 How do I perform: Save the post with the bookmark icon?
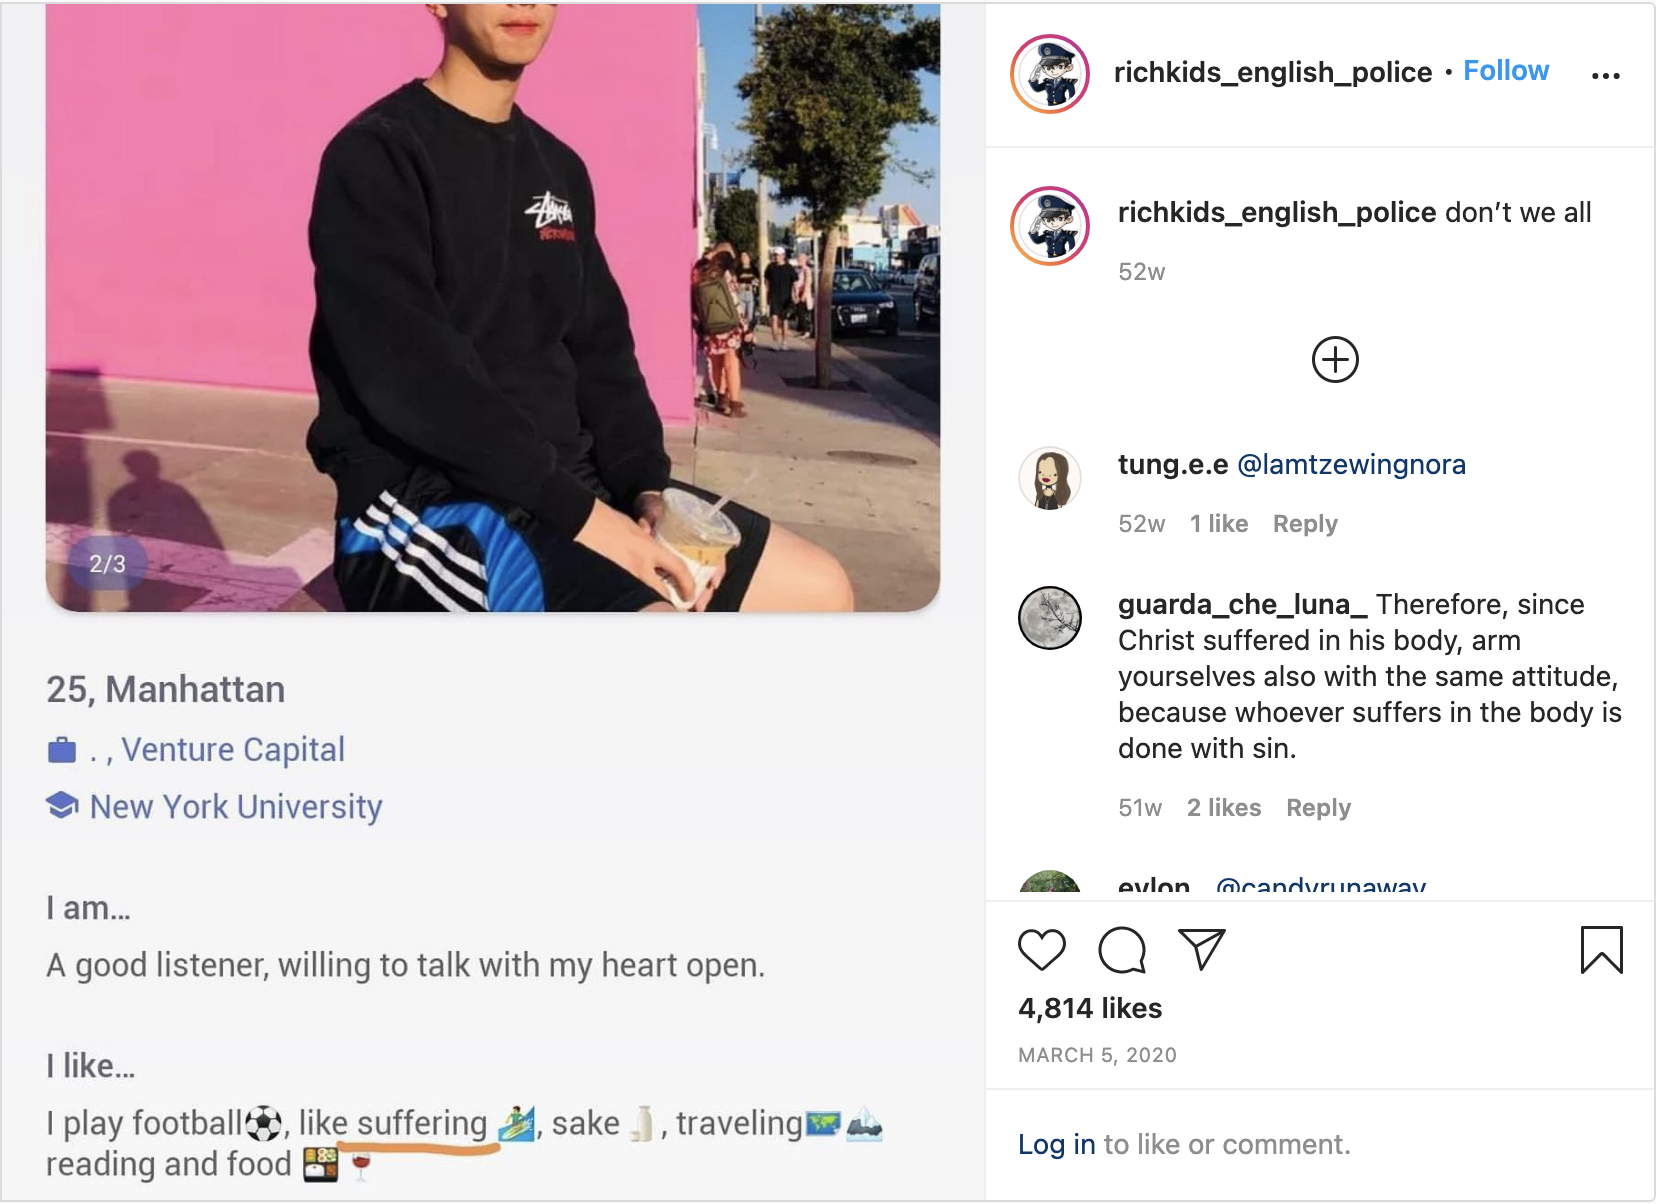point(1601,950)
